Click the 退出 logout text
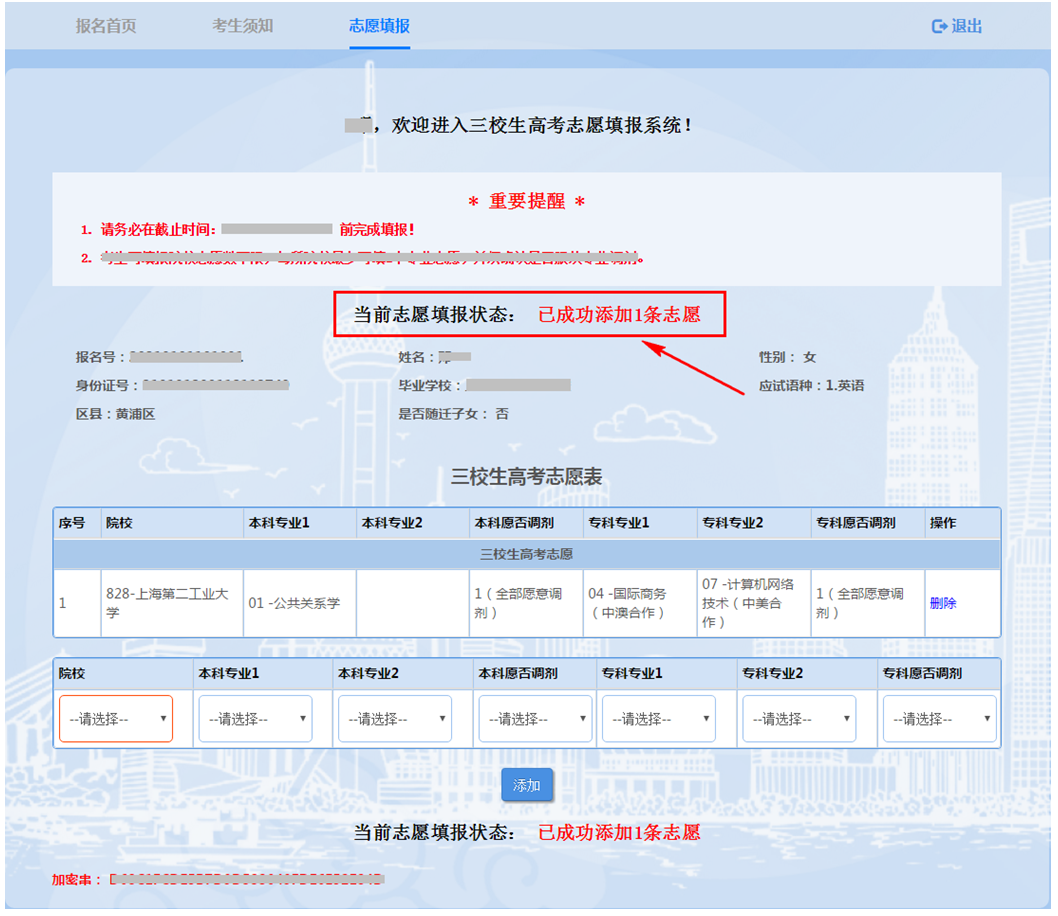1058x916 pixels. tap(967, 26)
